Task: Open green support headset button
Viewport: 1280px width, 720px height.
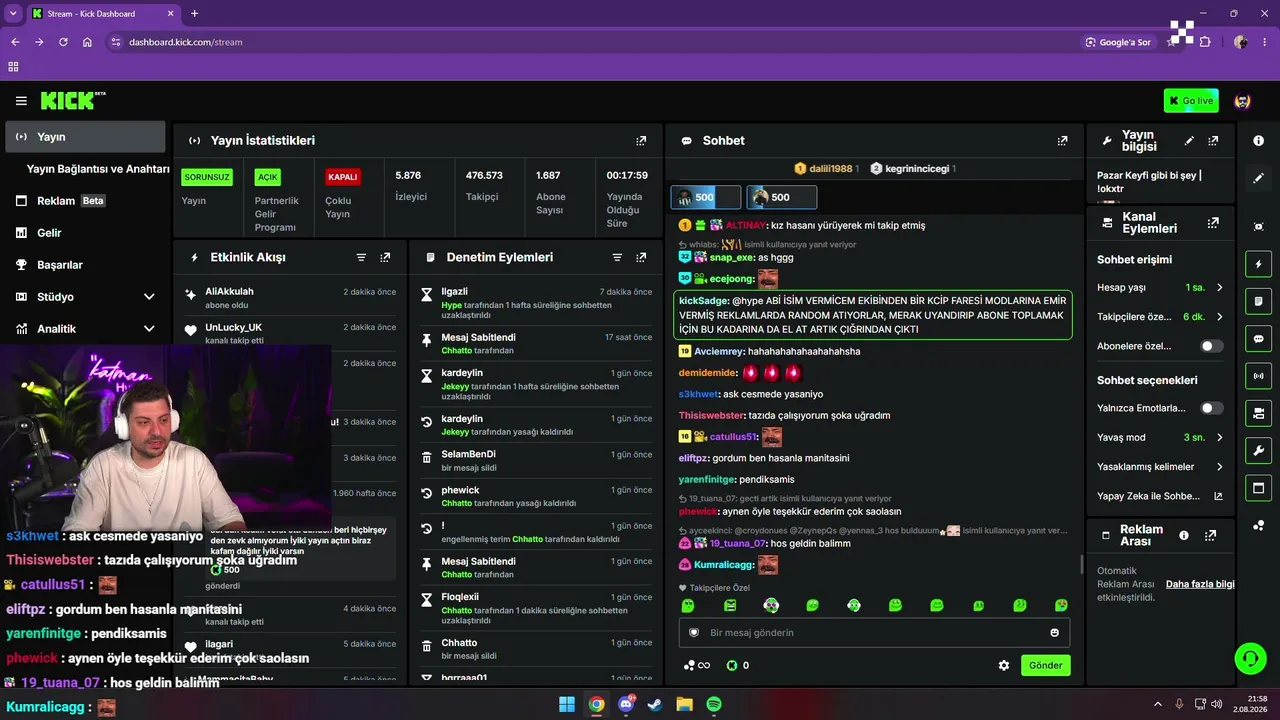Action: point(1250,658)
